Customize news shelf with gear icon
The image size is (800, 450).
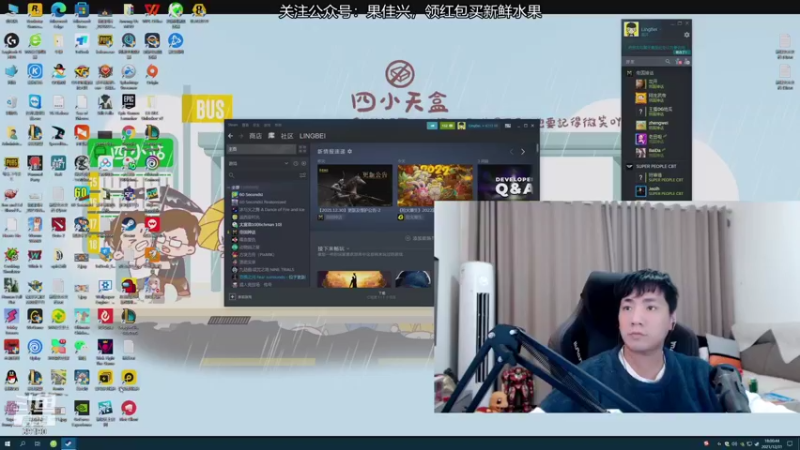pos(349,152)
